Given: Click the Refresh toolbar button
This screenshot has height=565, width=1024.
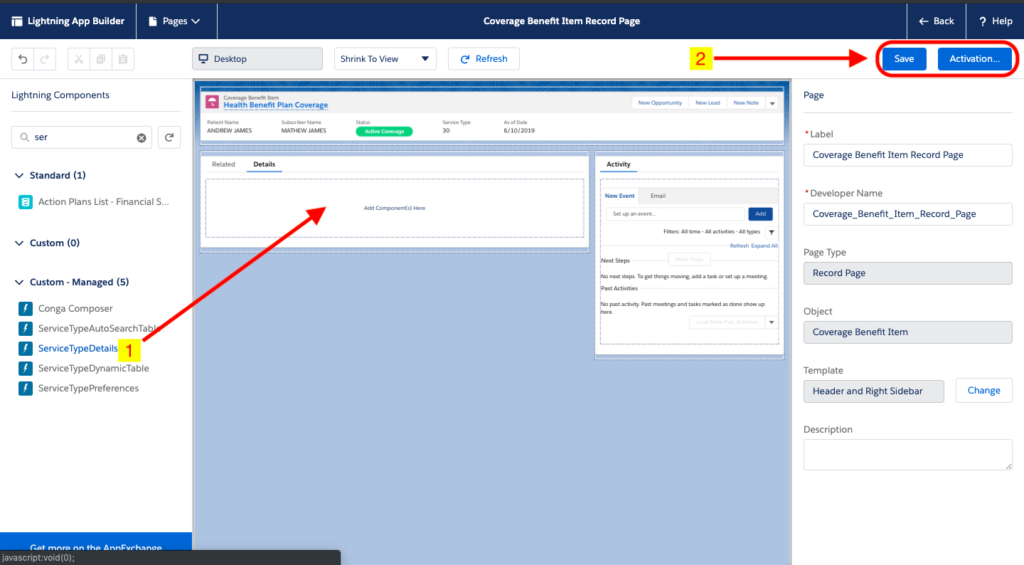Looking at the screenshot, I should tap(484, 59).
